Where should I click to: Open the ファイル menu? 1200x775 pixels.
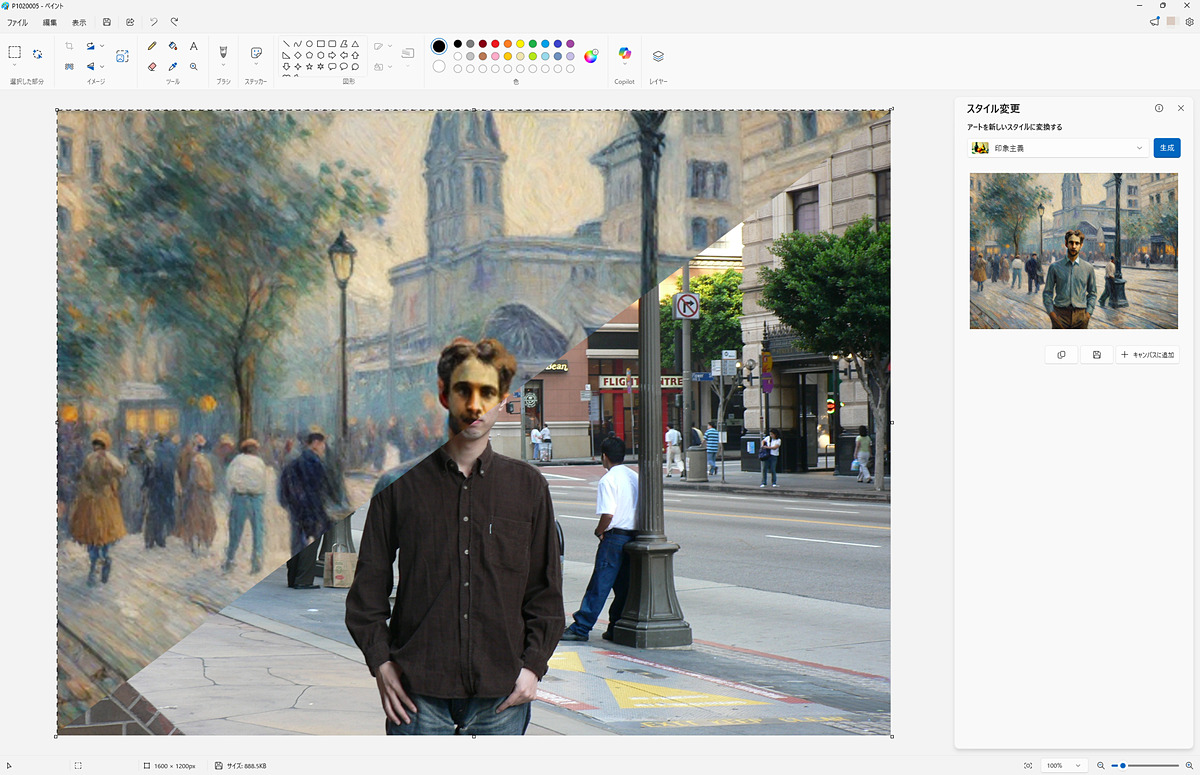[x=18, y=22]
